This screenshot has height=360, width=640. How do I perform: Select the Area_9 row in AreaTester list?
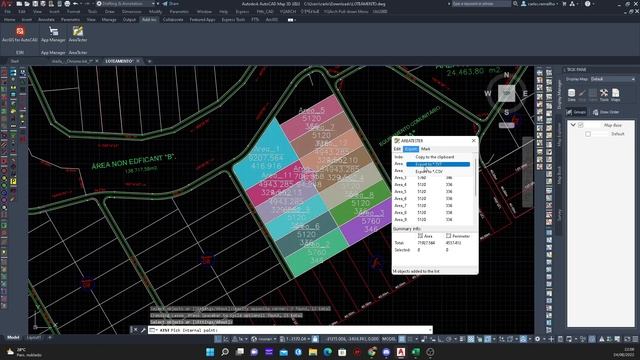[x=433, y=220]
